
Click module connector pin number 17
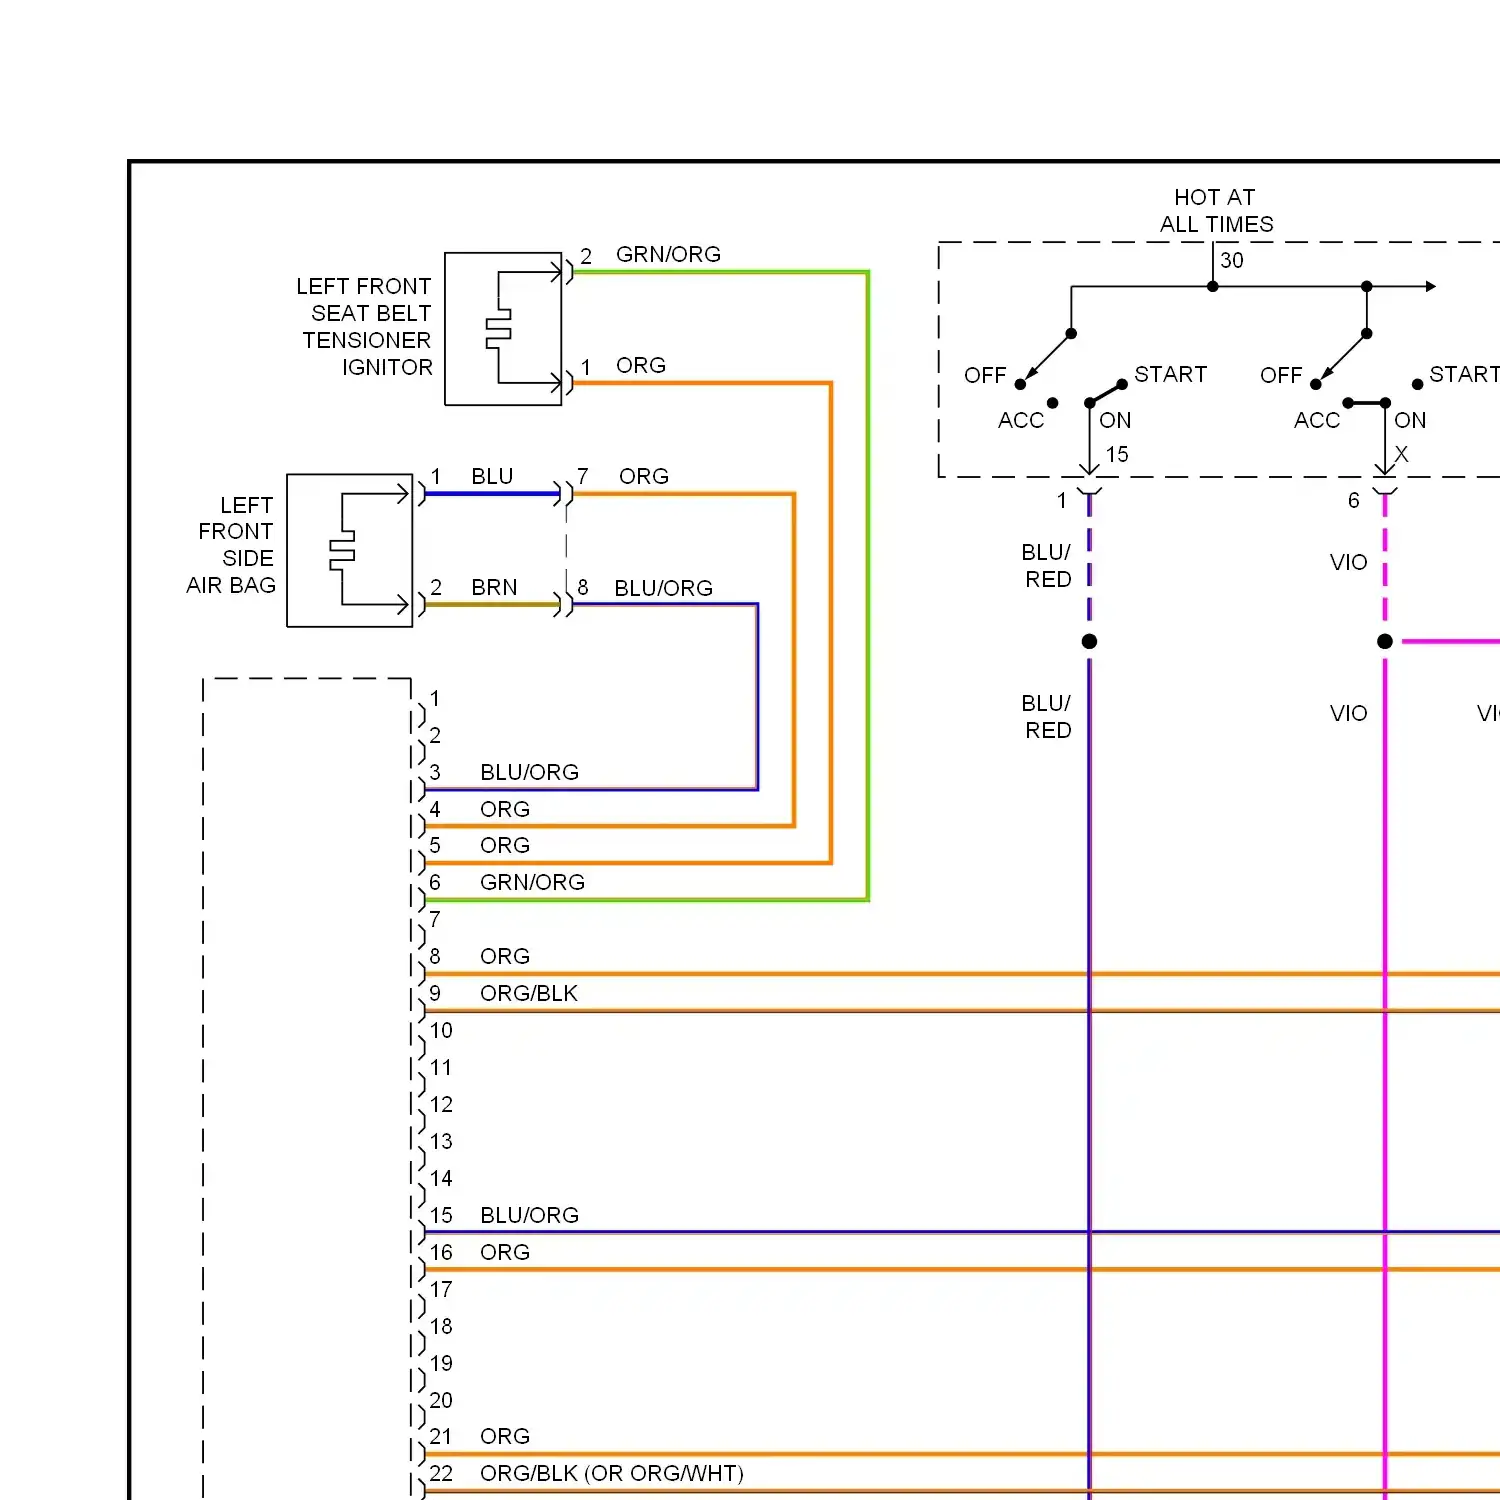click(x=441, y=1290)
